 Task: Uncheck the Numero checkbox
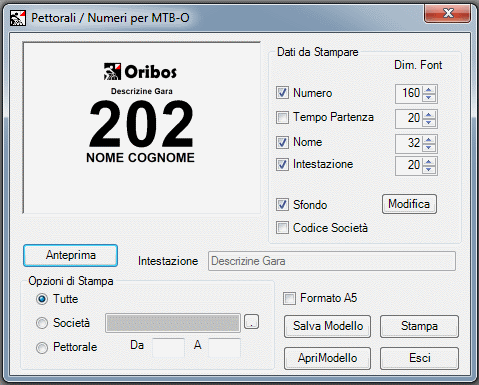click(282, 93)
